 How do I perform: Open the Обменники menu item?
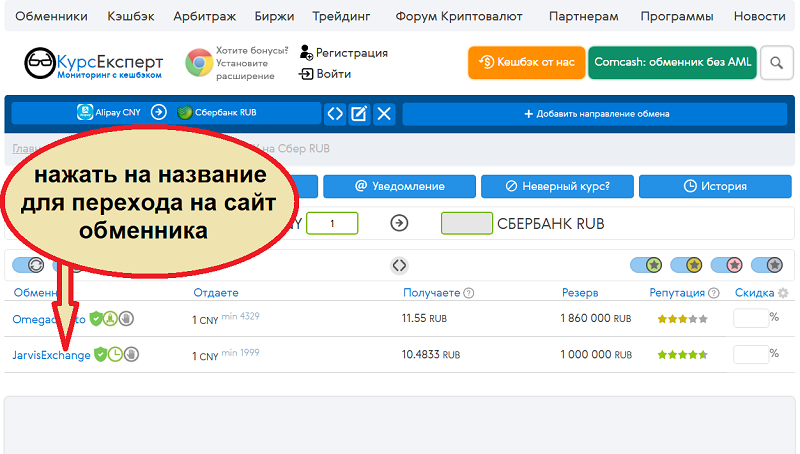(x=51, y=16)
